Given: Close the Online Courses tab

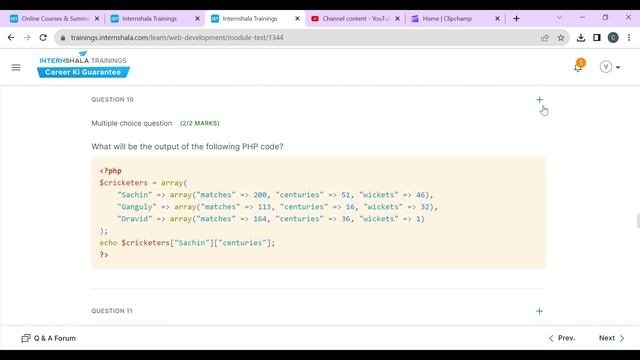Looking at the screenshot, I should point(97,19).
